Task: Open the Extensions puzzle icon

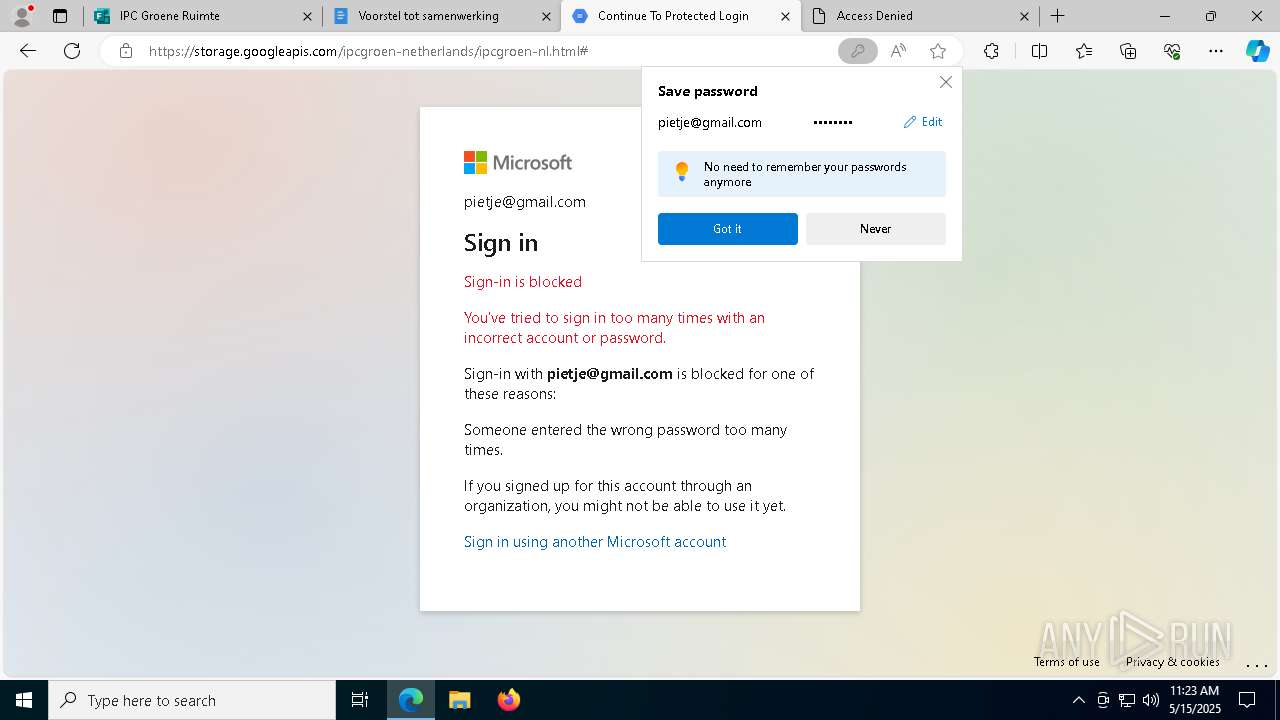Action: point(991,51)
